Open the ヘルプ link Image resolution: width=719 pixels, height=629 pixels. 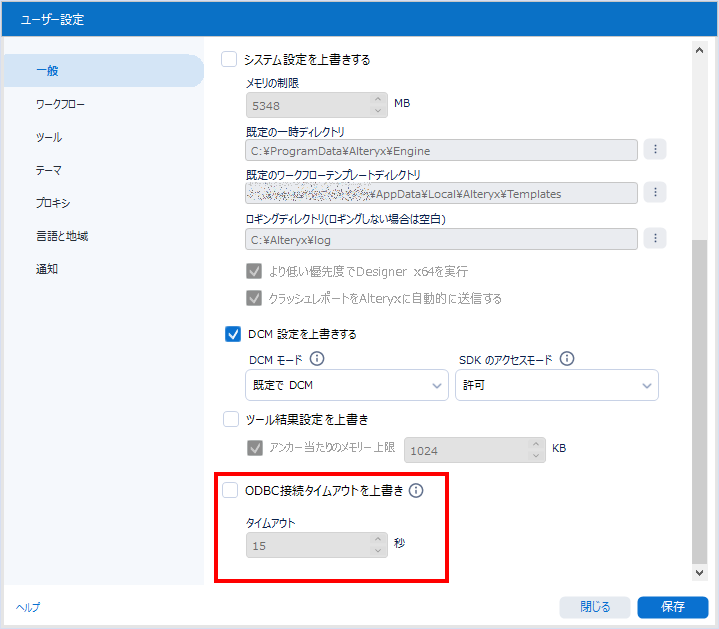(28, 607)
